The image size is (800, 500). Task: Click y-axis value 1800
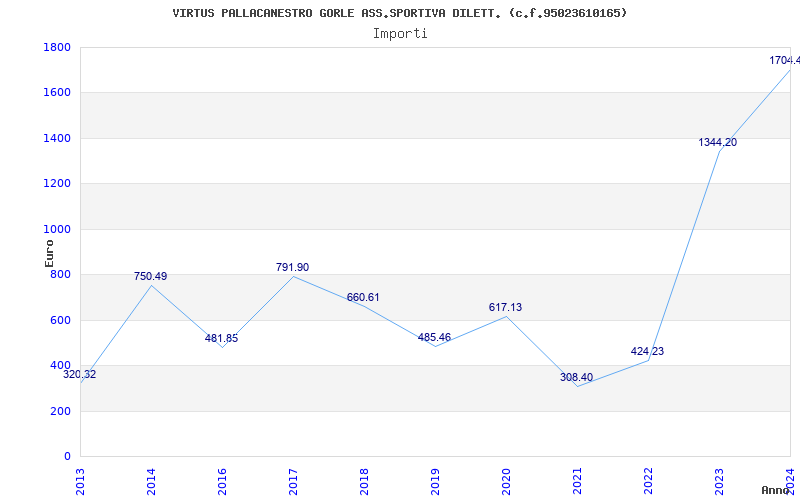pos(57,47)
